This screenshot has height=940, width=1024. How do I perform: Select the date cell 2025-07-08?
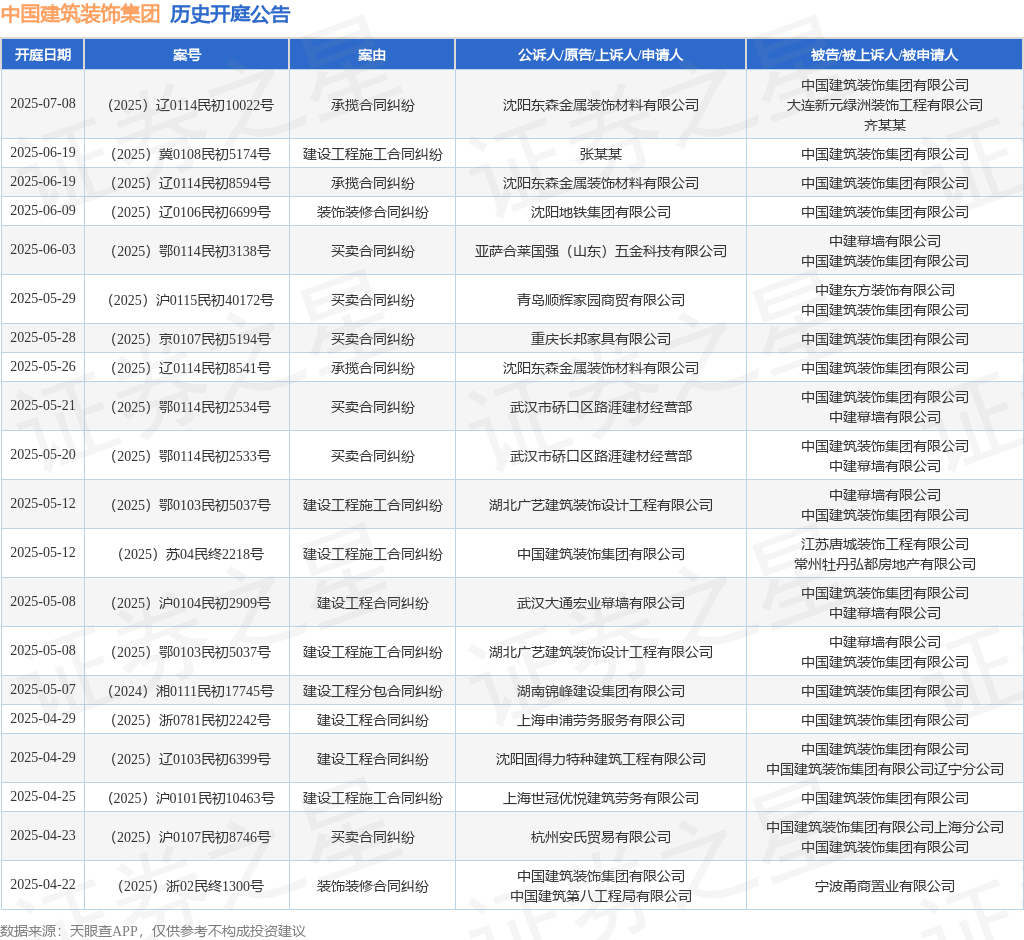42,104
